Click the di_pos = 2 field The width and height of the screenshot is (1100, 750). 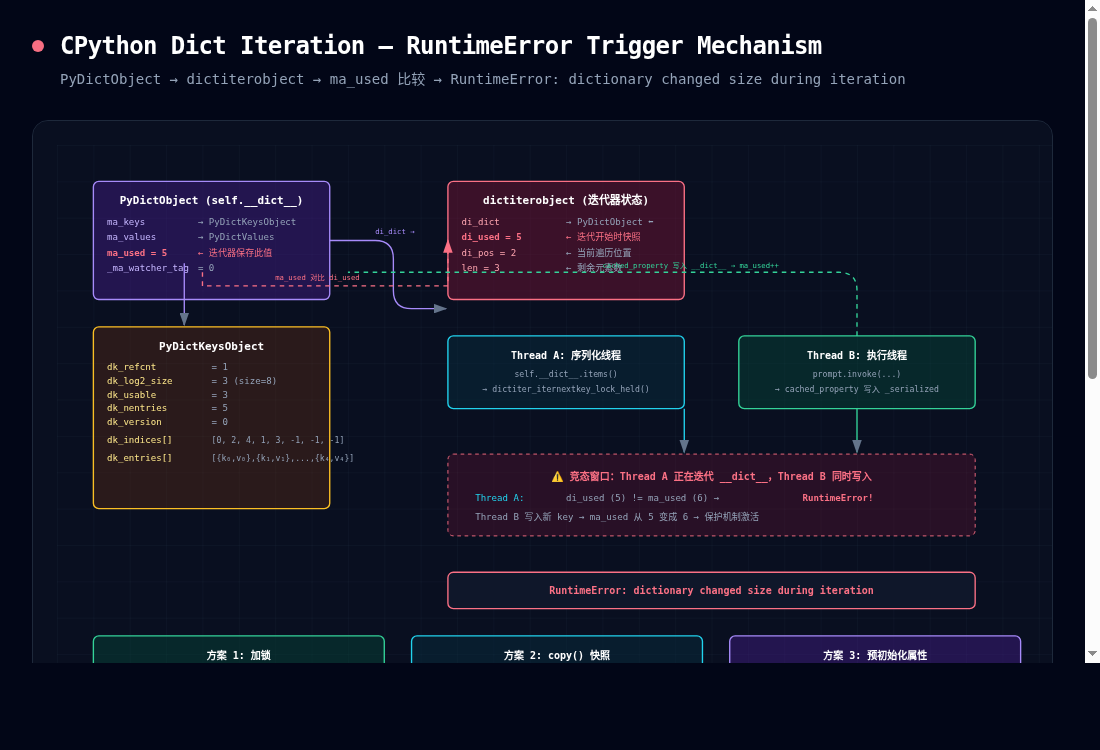point(489,253)
